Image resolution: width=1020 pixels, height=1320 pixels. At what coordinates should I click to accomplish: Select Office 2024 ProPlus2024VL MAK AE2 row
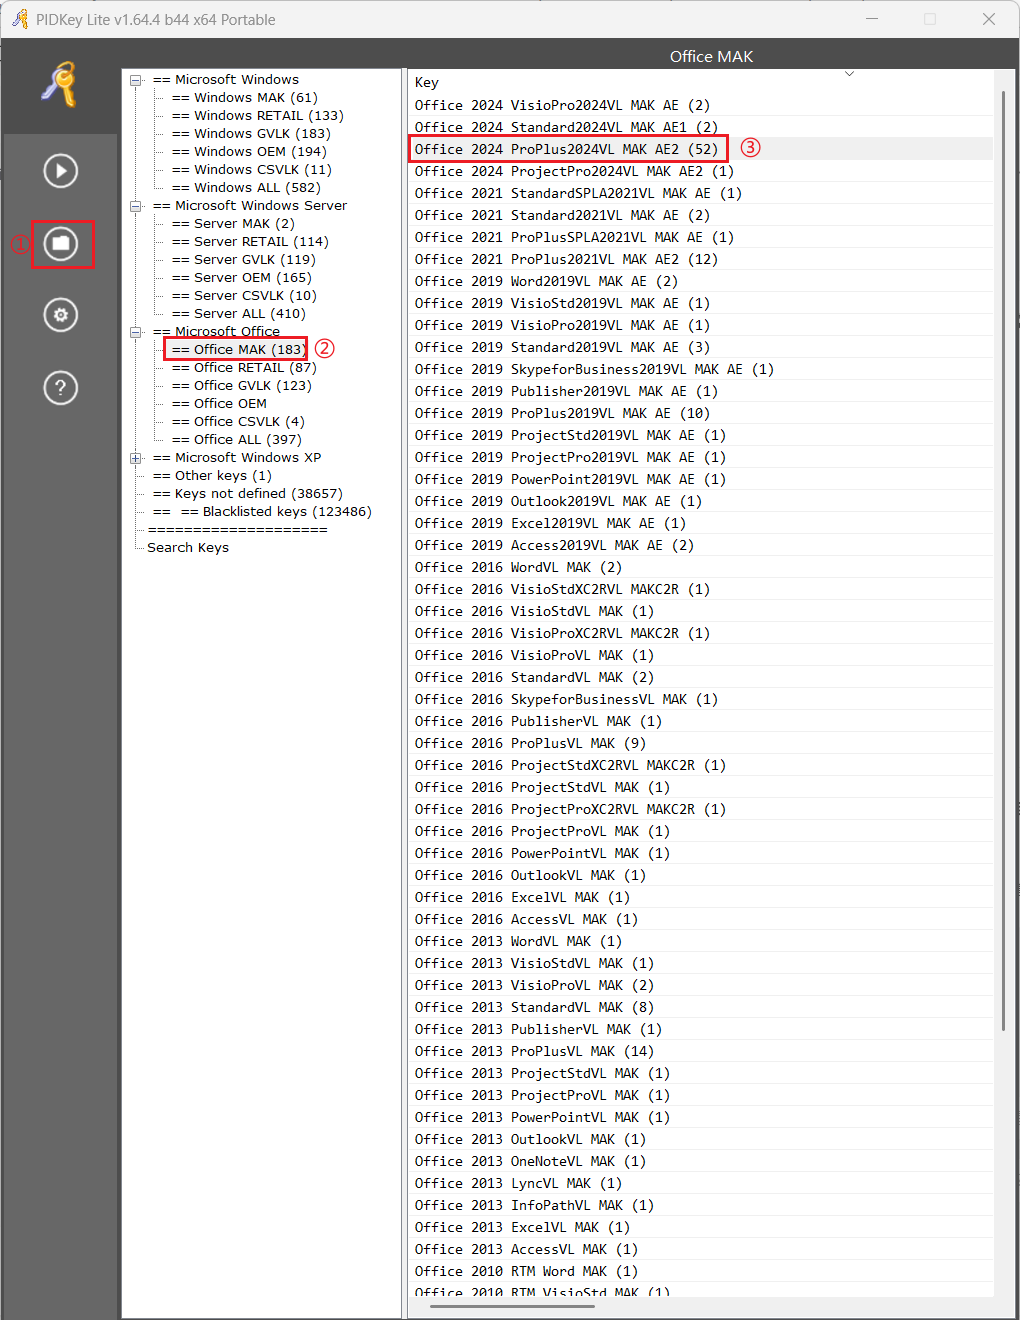(566, 149)
